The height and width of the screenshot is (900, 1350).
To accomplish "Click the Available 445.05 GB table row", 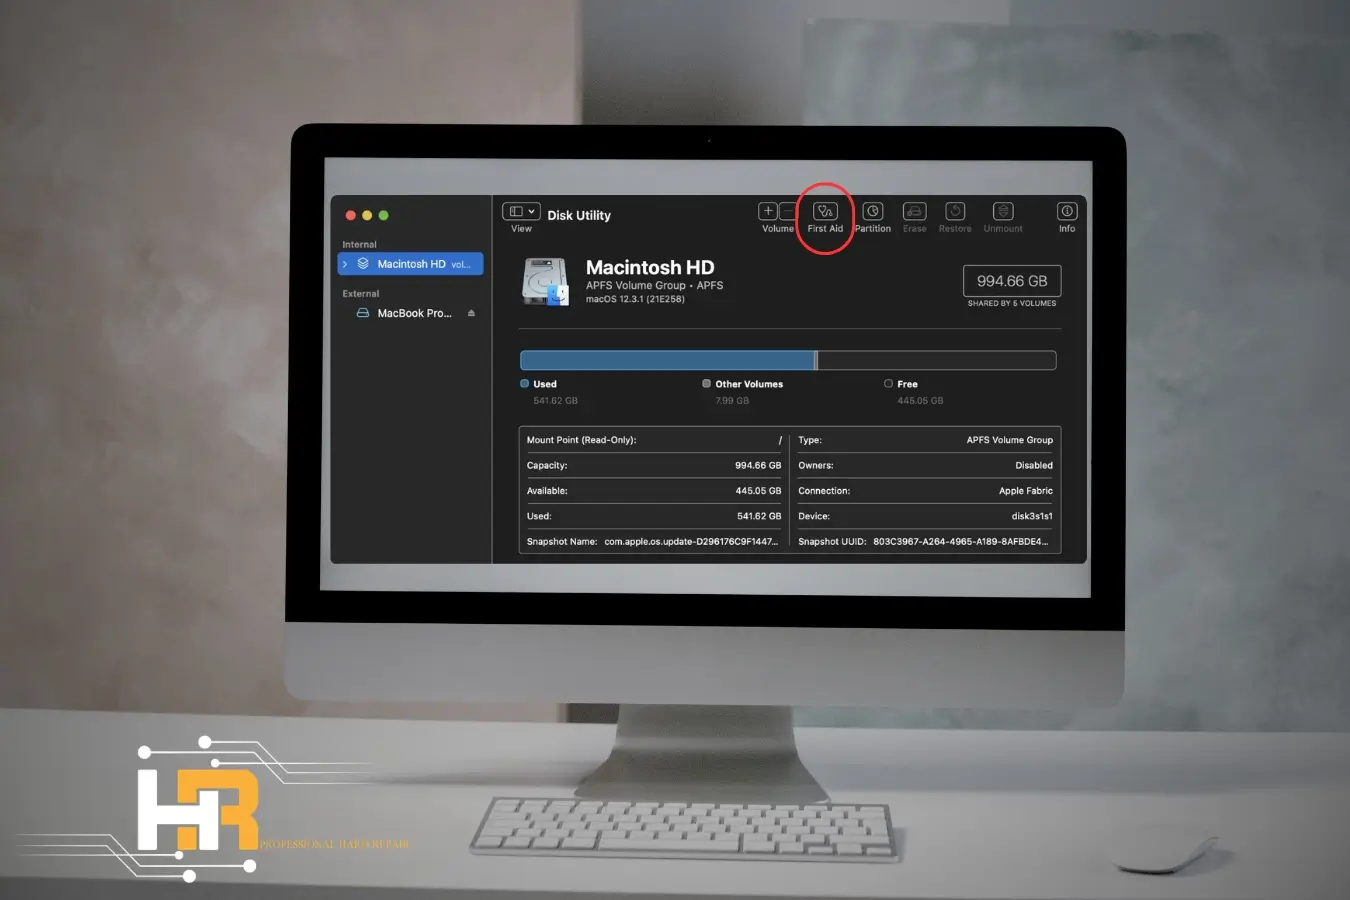I will (x=654, y=491).
